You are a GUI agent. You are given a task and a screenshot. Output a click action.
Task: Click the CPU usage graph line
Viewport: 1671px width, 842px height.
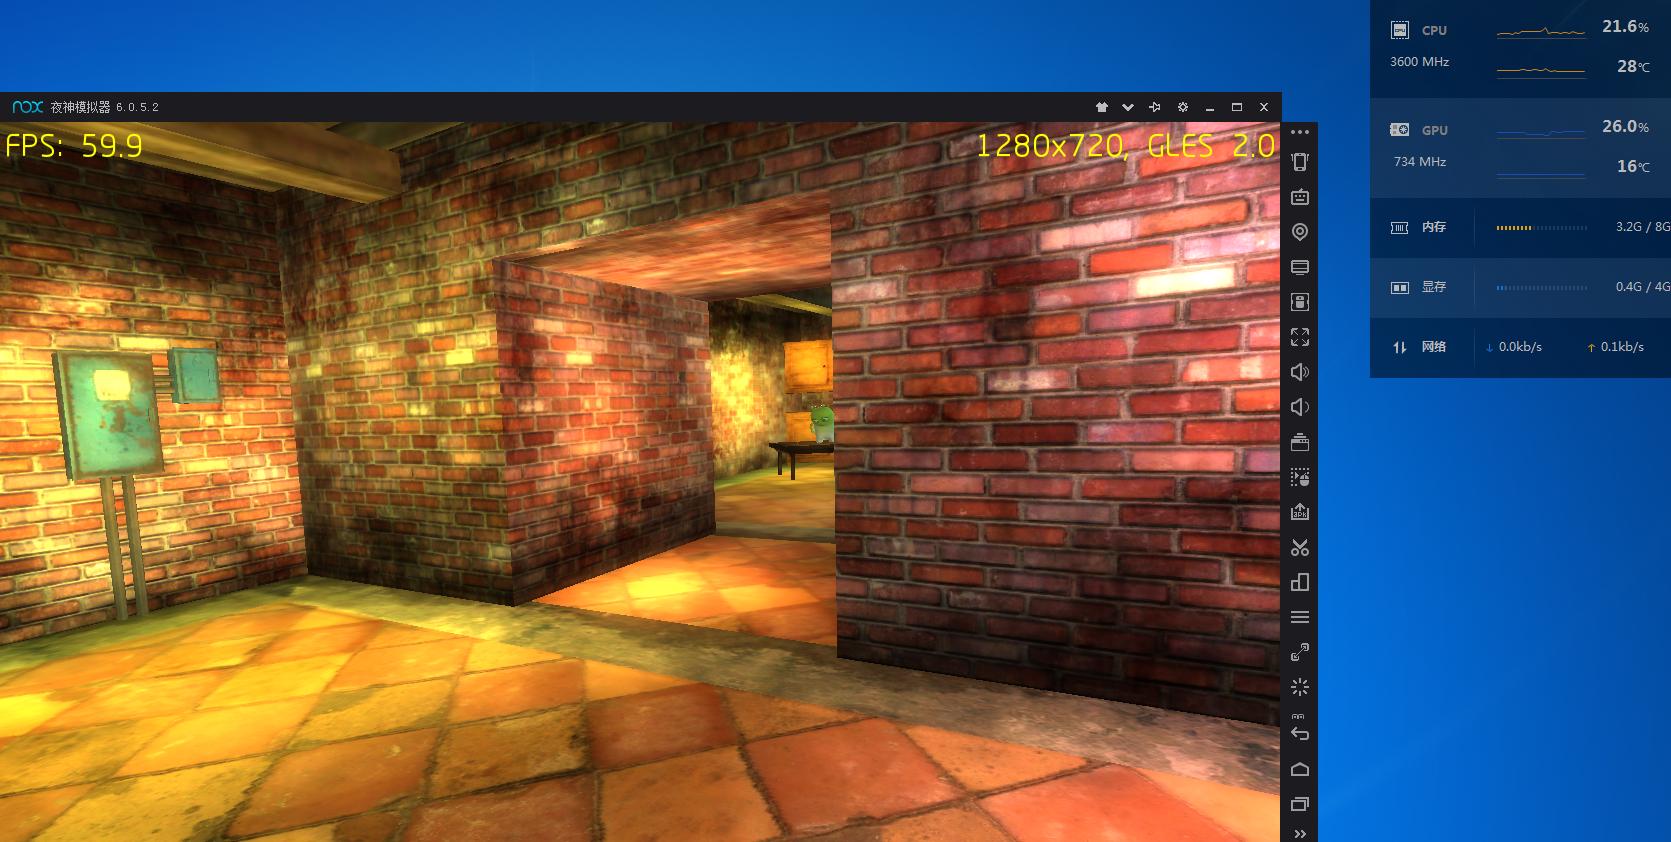(1541, 33)
